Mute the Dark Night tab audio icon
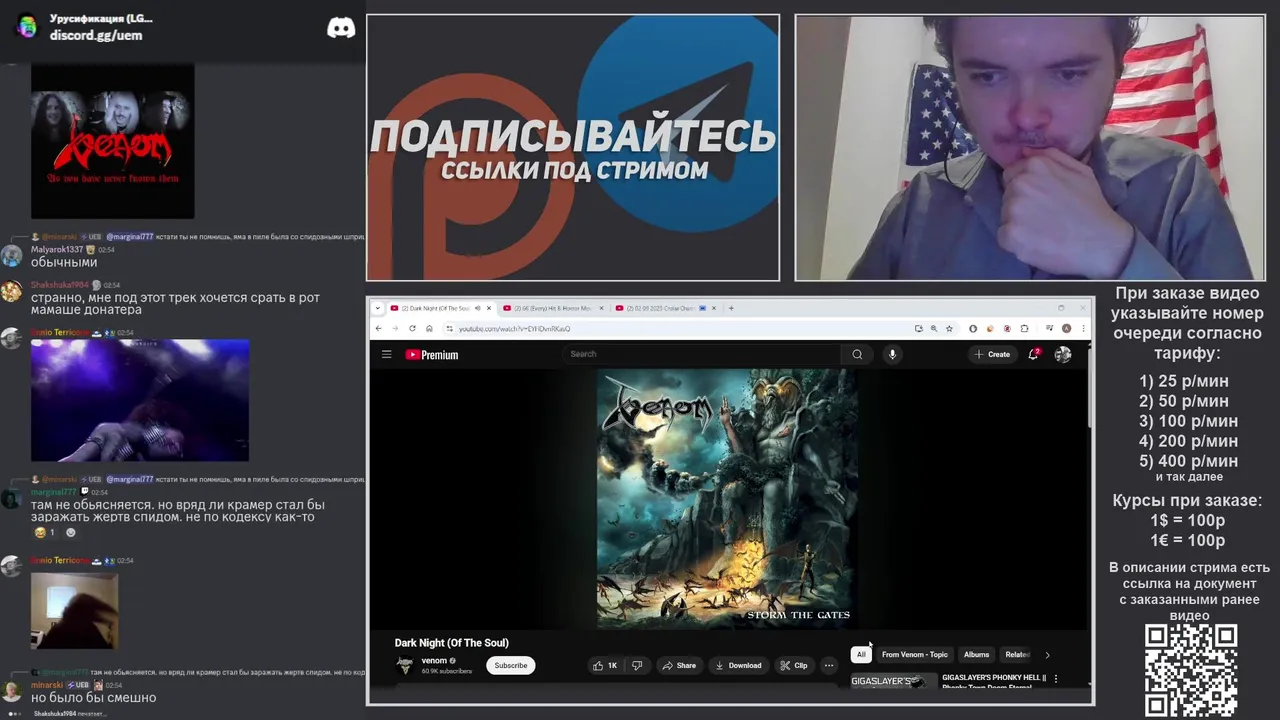 click(477, 308)
